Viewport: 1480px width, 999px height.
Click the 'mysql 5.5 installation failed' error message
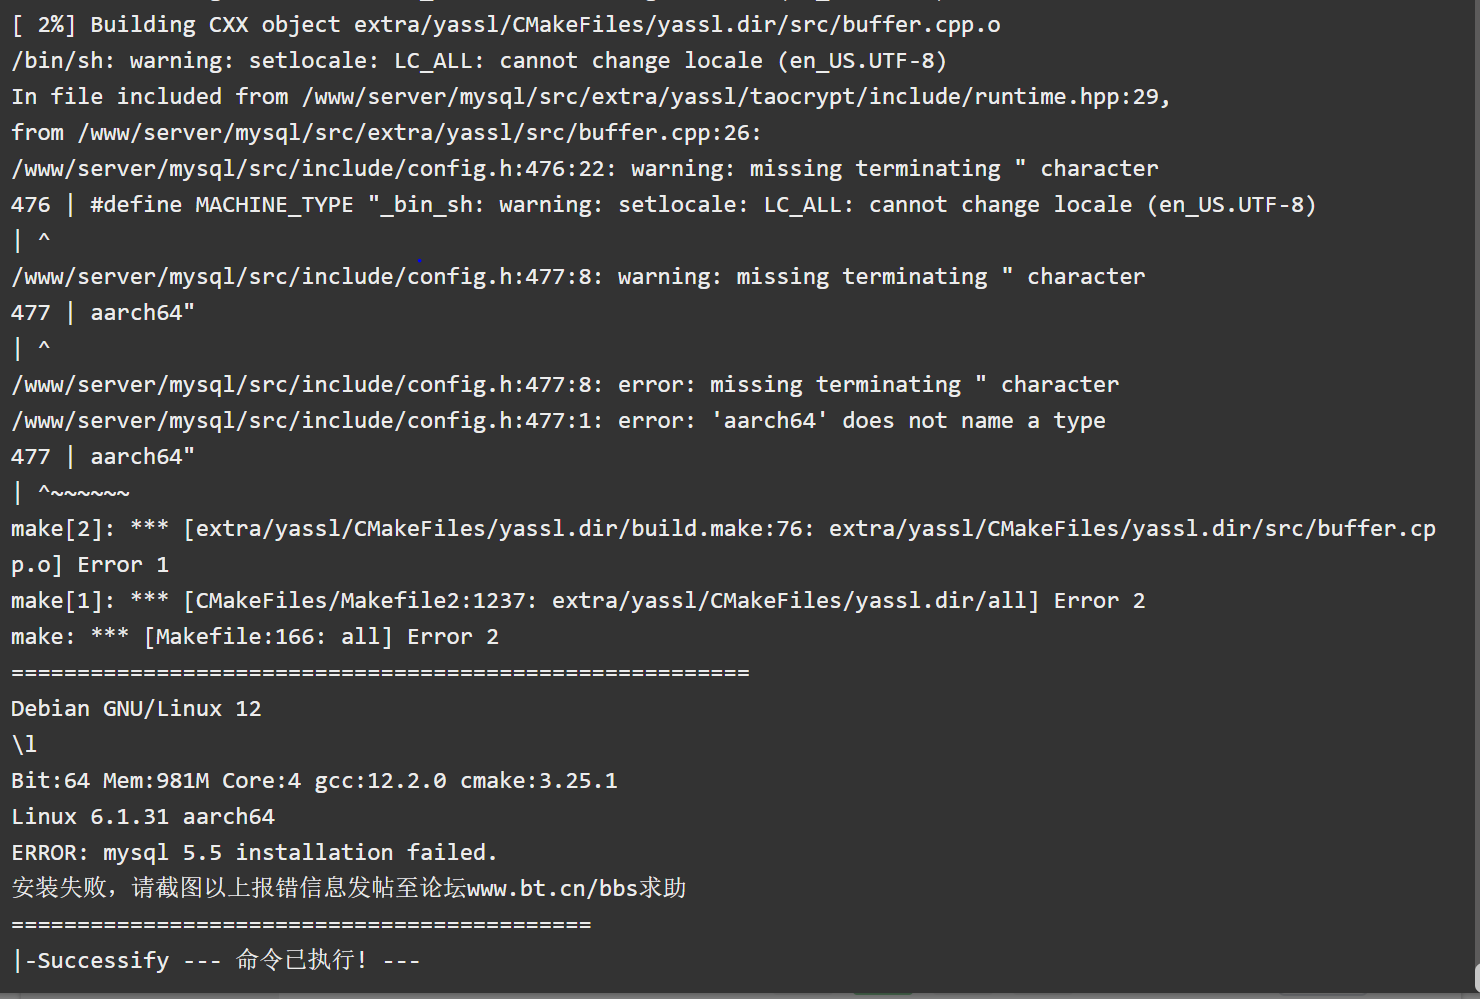point(254,852)
